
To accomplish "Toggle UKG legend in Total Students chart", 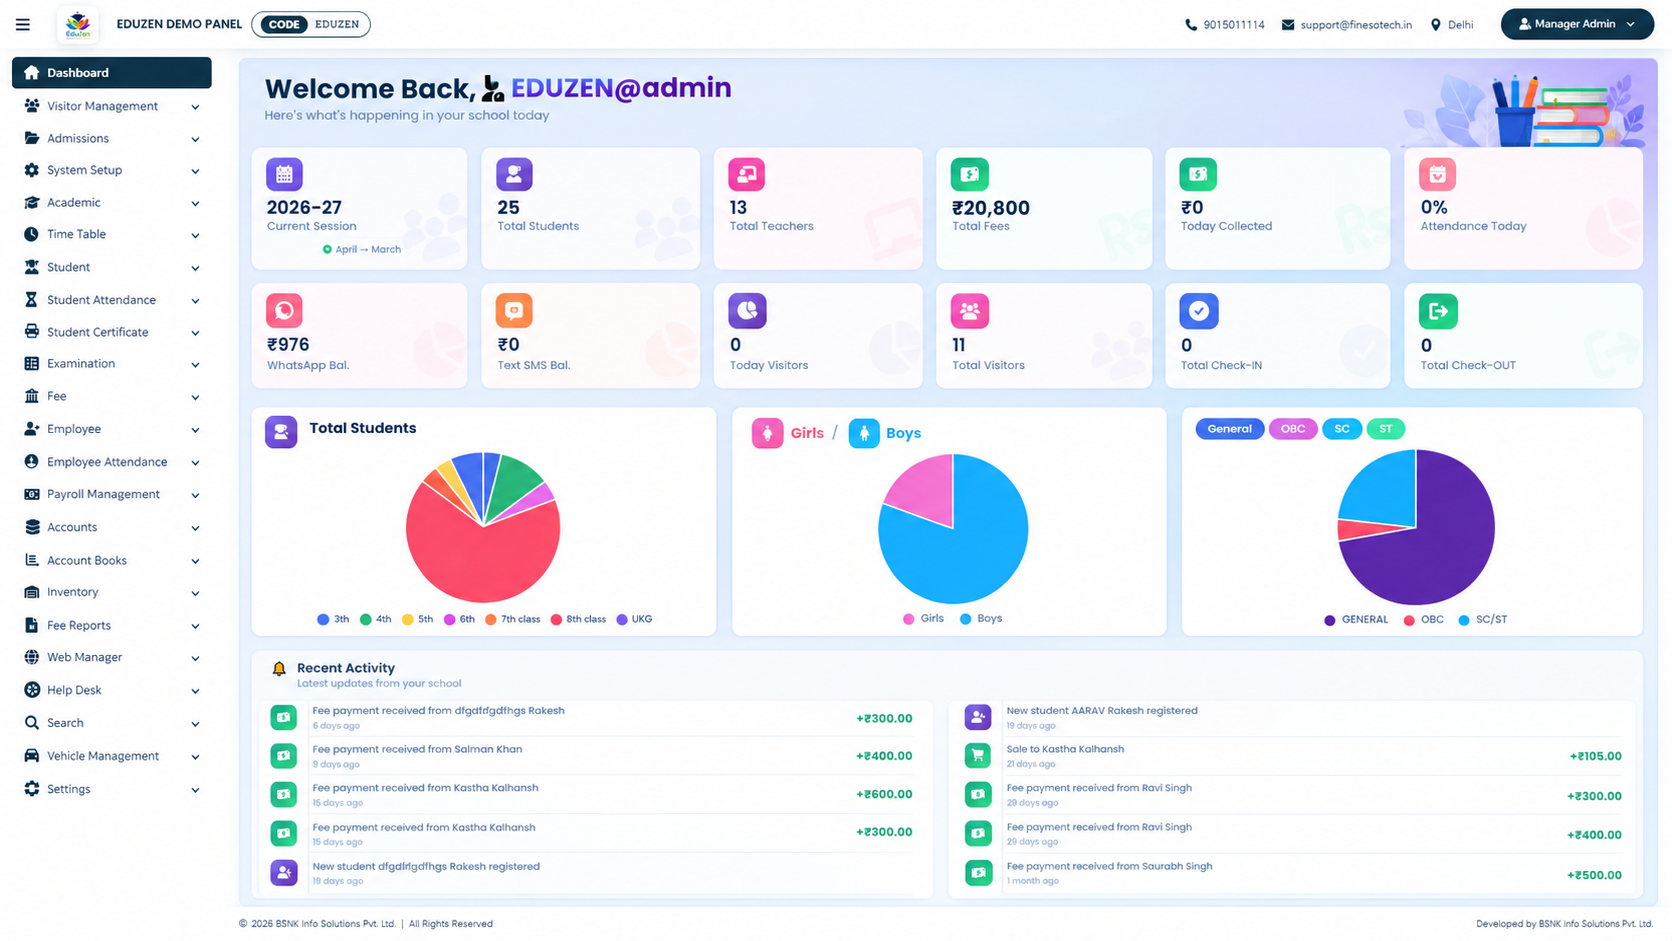I will pos(634,620).
